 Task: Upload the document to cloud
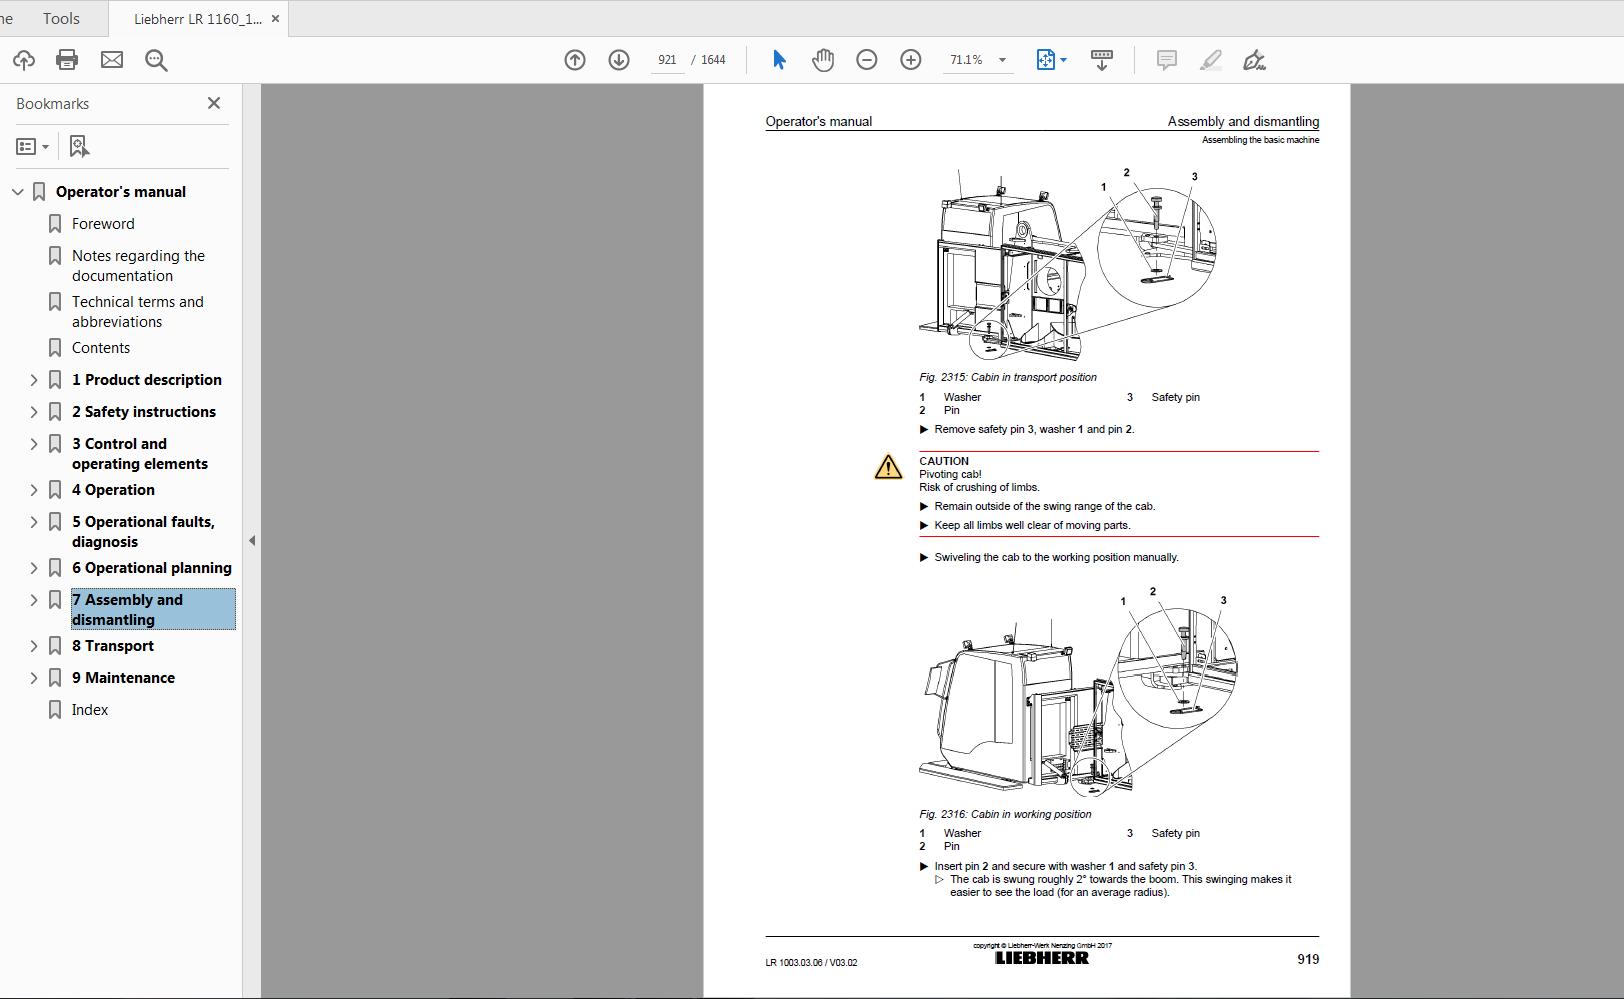[23, 60]
